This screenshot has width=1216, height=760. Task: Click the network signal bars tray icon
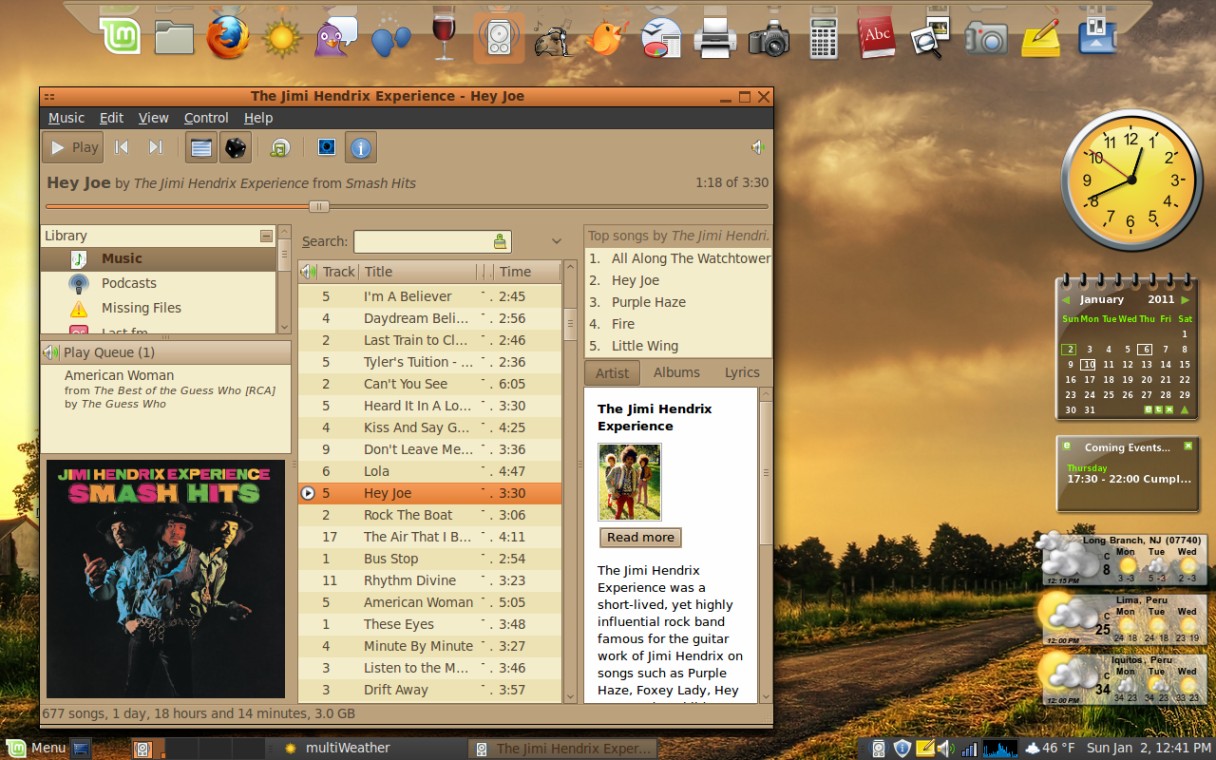point(968,748)
